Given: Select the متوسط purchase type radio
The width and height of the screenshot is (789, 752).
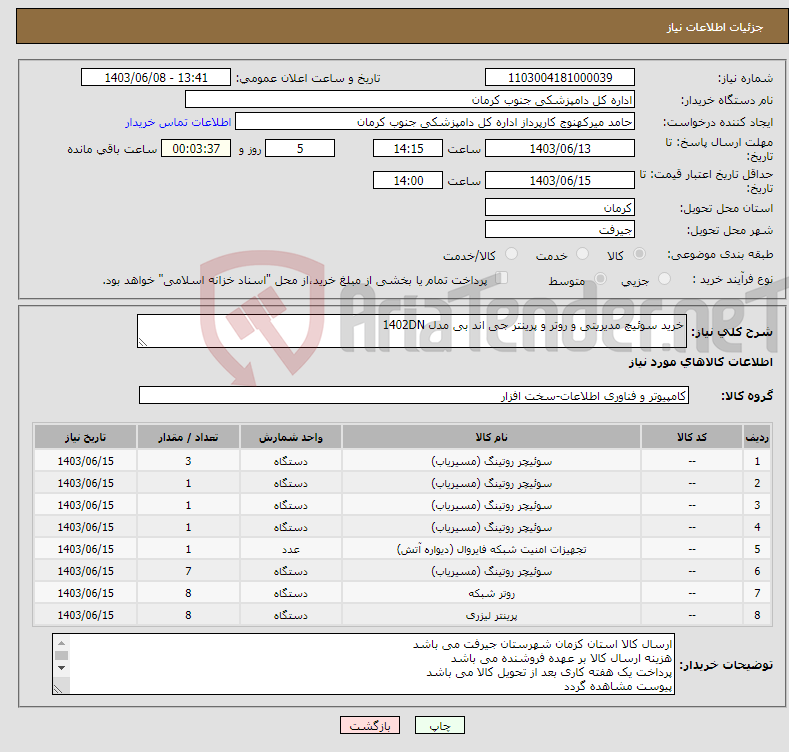Looking at the screenshot, I should pos(600,278).
